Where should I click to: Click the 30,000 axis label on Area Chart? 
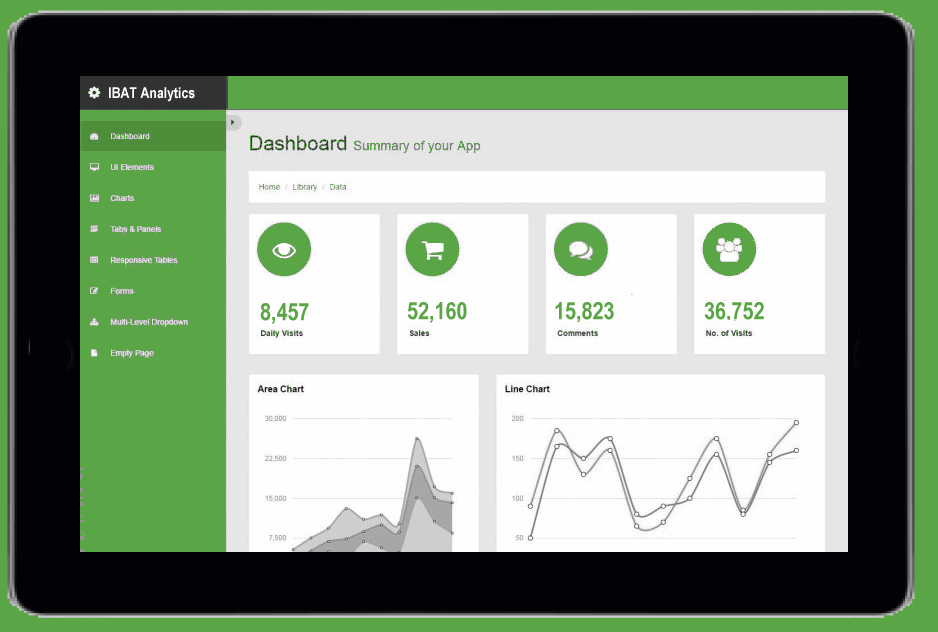click(x=276, y=418)
